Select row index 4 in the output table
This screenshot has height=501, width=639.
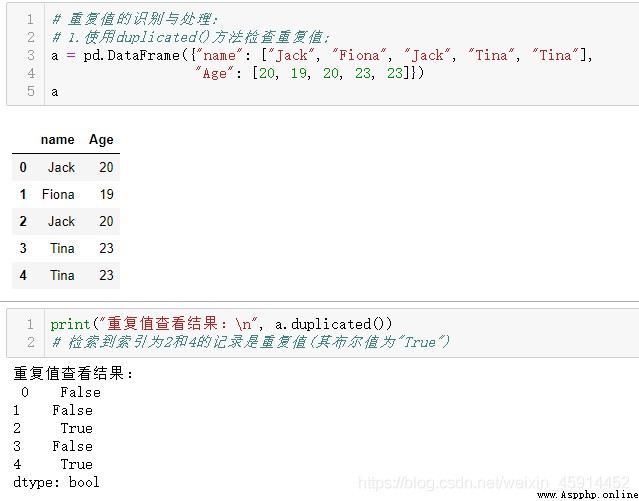click(x=23, y=275)
